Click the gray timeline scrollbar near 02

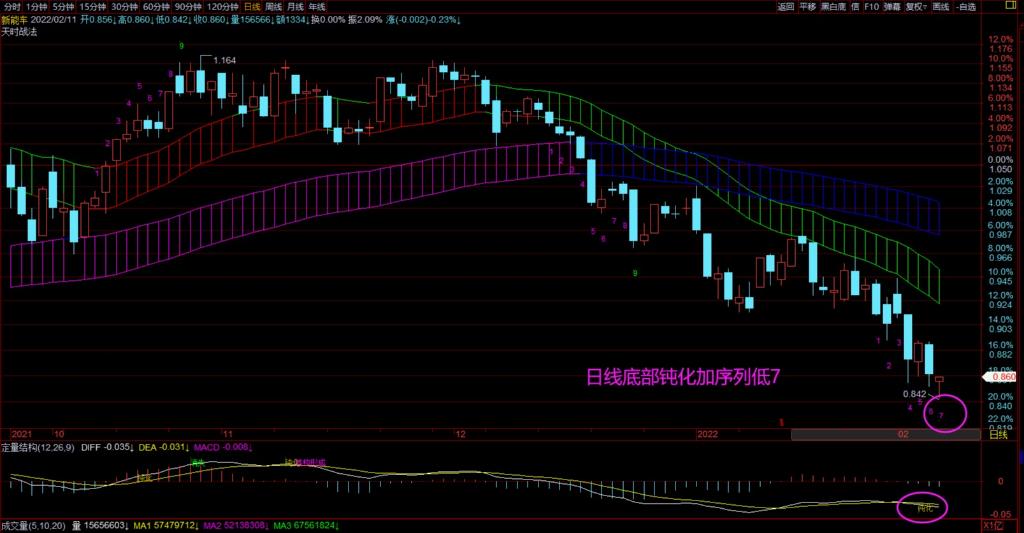884,435
